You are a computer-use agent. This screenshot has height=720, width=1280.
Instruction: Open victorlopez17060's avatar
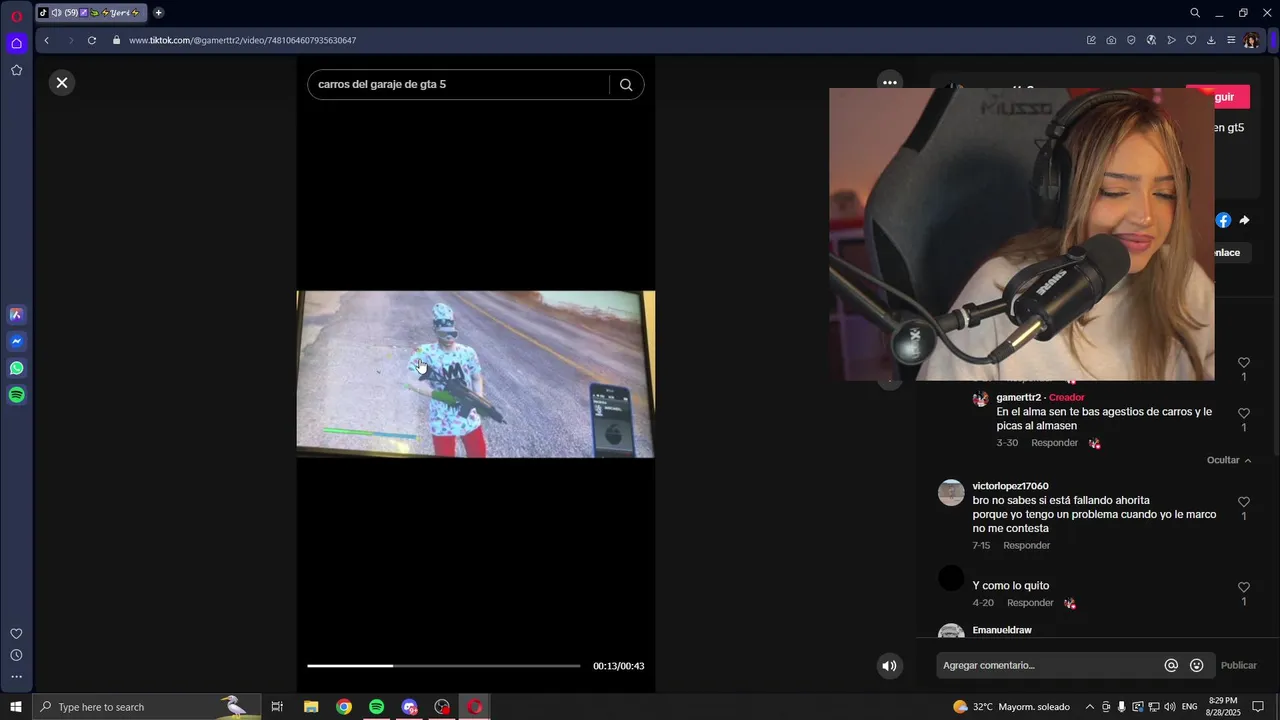tap(951, 493)
